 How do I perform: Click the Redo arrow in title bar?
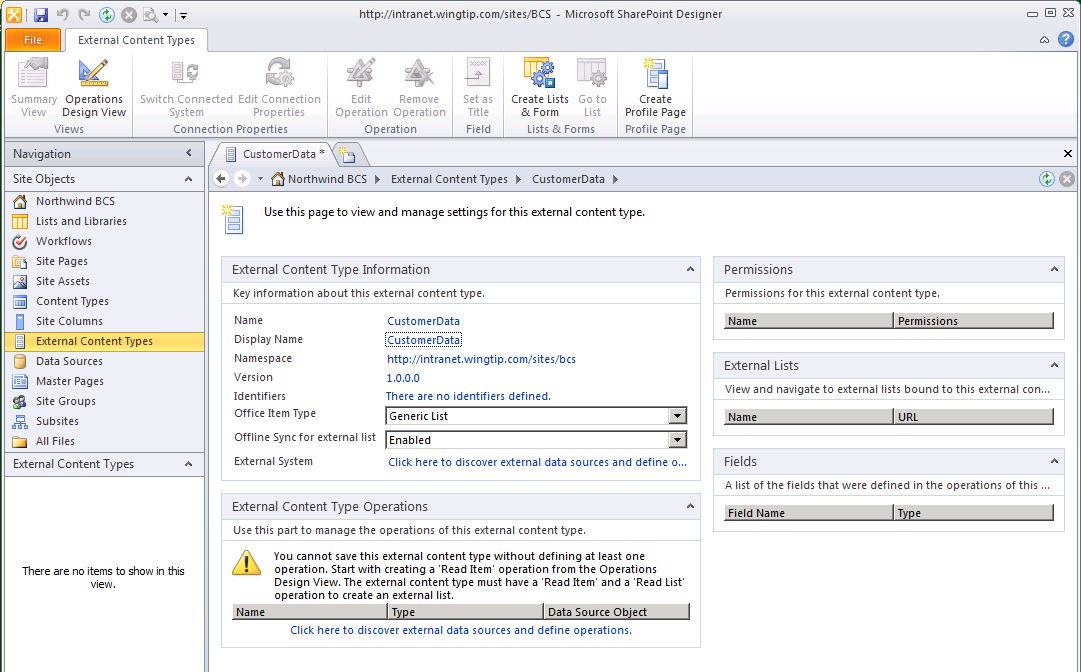click(84, 14)
